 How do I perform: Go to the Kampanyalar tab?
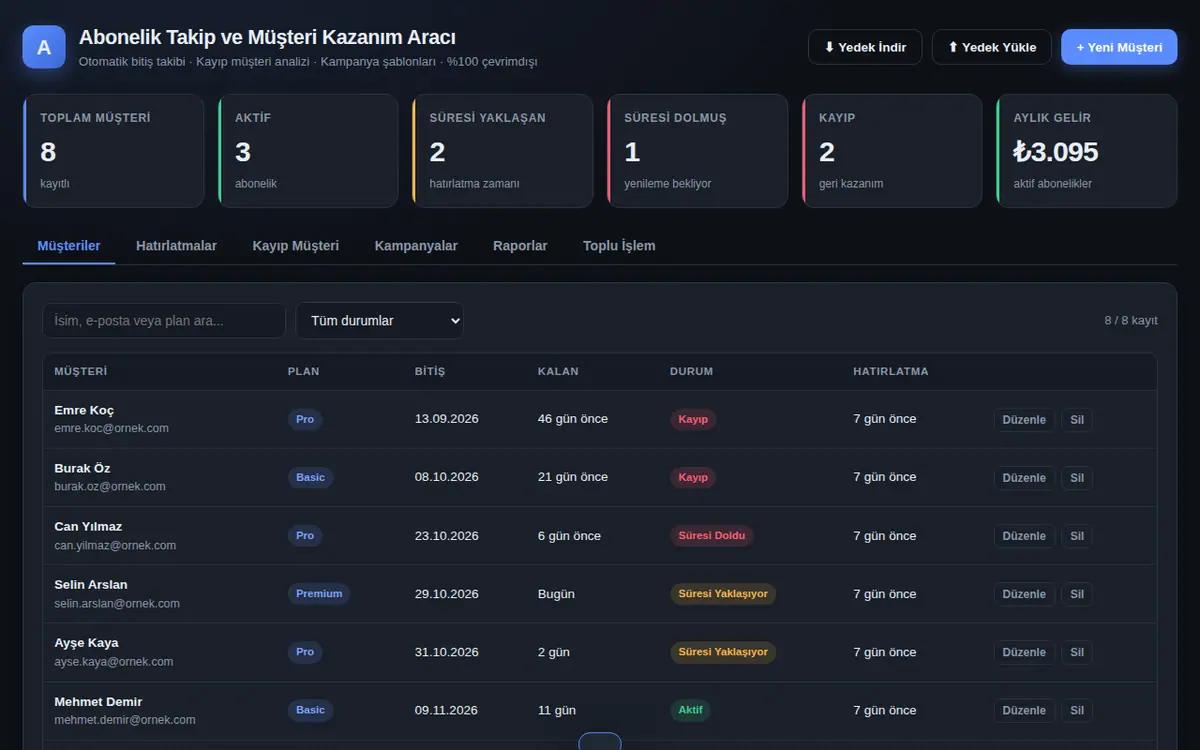(x=416, y=246)
